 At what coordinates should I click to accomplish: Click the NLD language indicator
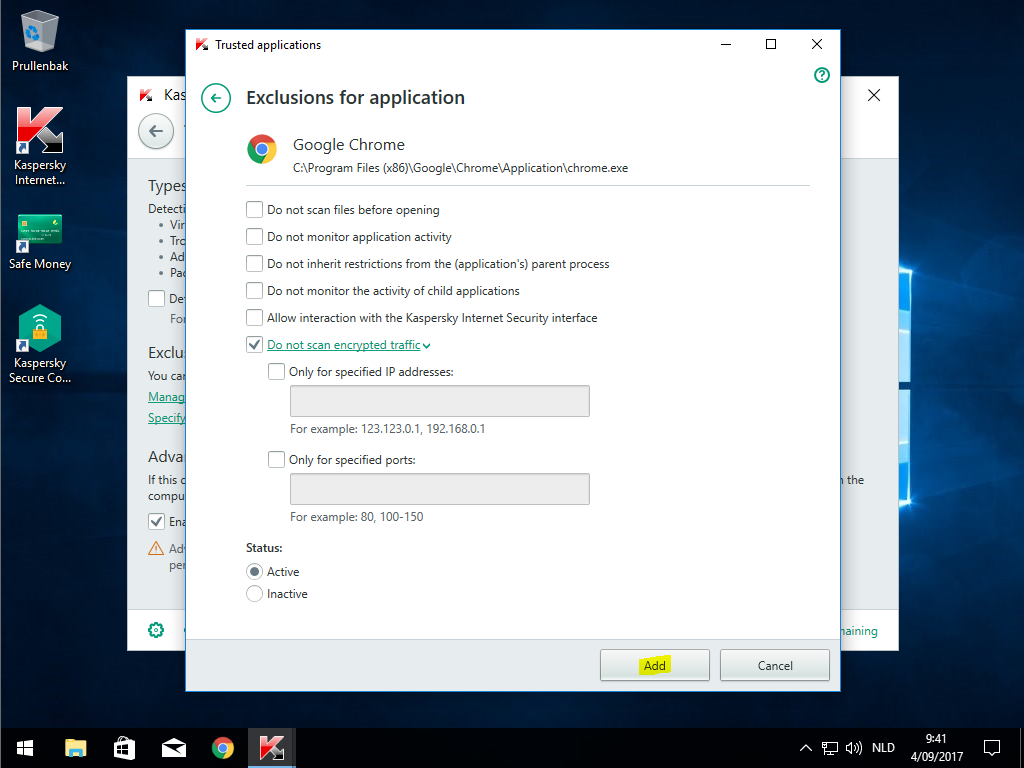tap(884, 748)
